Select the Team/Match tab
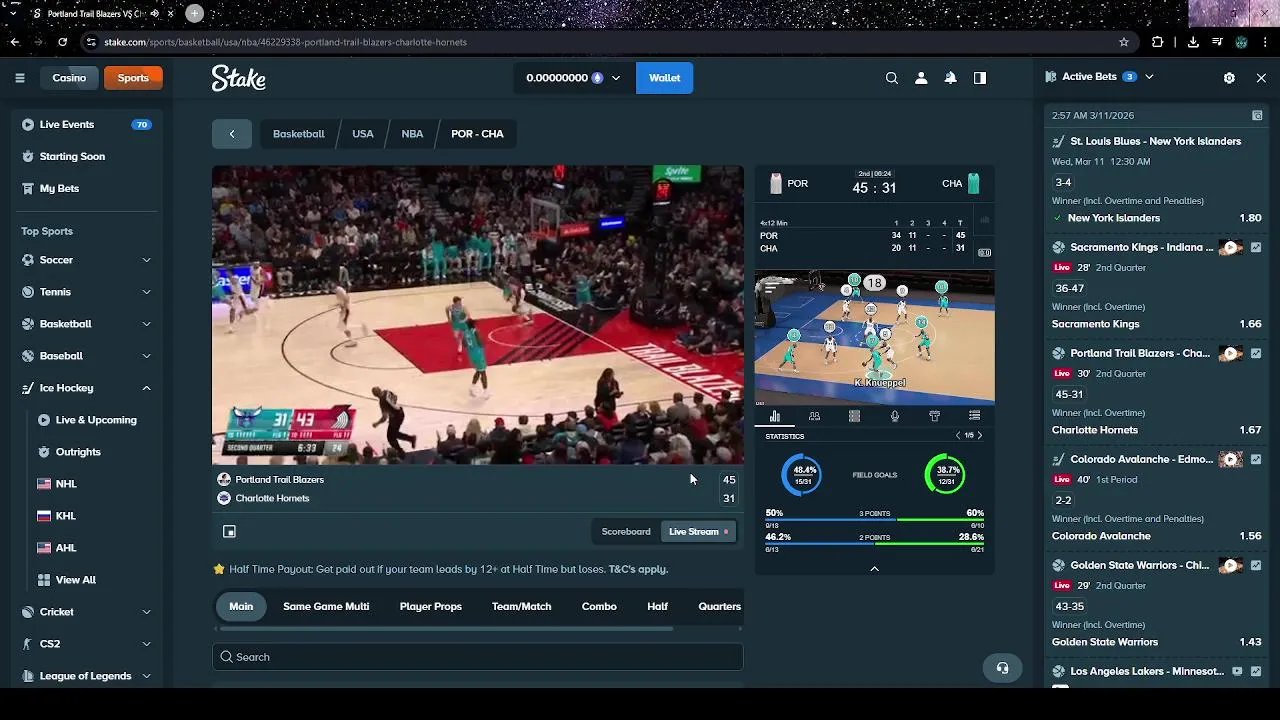The image size is (1280, 720). [521, 607]
